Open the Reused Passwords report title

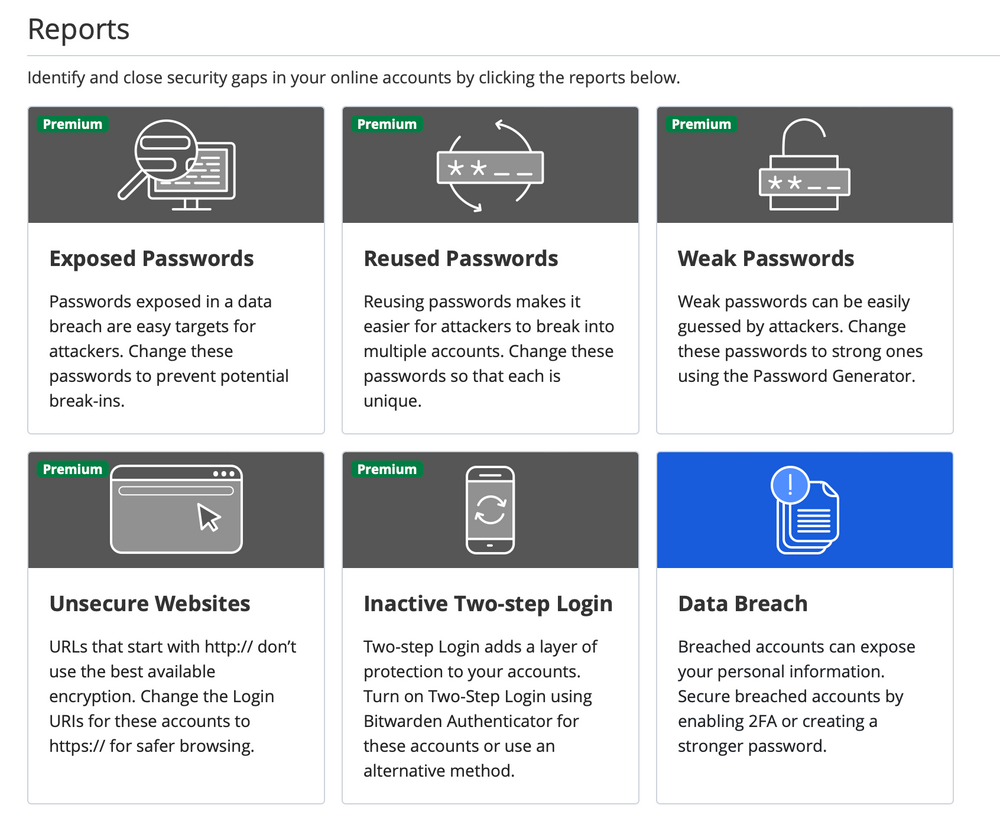click(x=460, y=258)
